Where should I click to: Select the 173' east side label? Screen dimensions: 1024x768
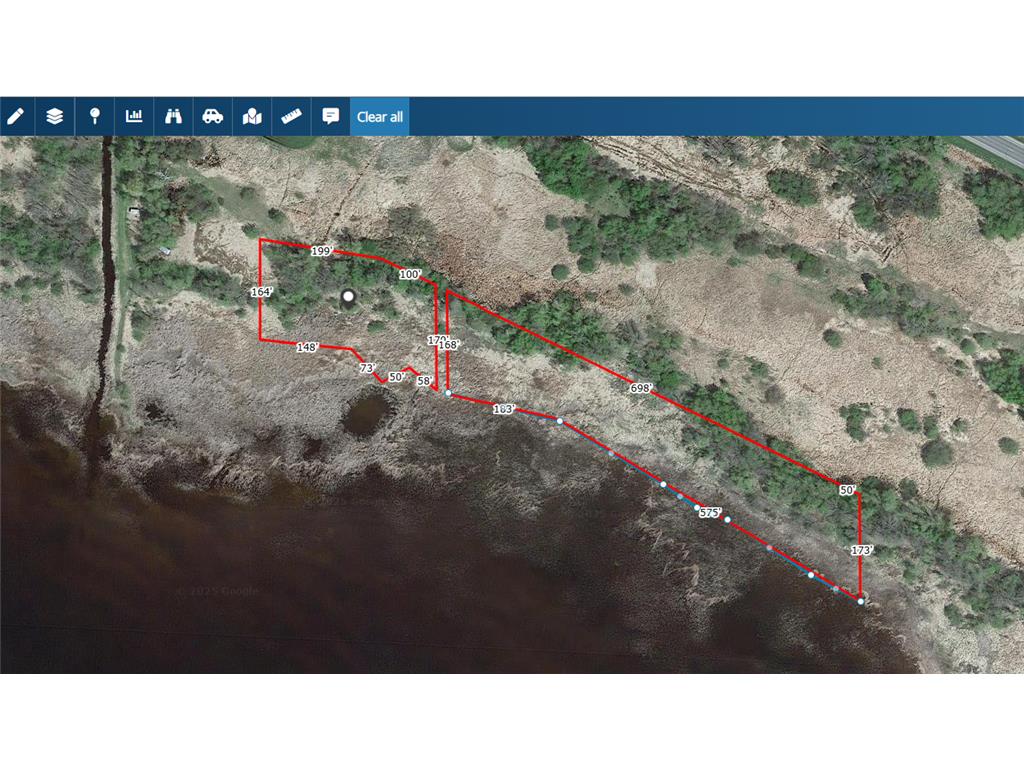[x=861, y=551]
